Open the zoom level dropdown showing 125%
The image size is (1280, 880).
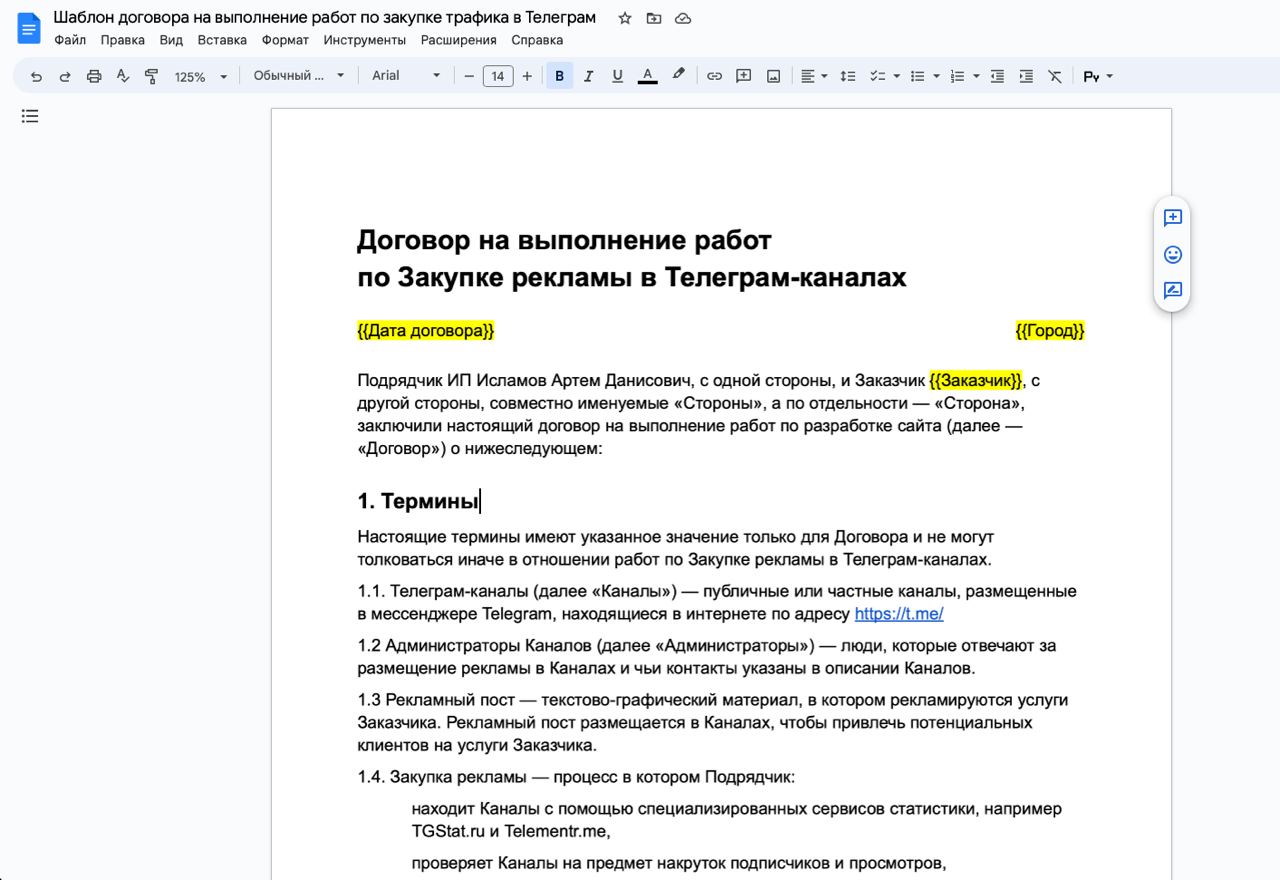tap(201, 76)
